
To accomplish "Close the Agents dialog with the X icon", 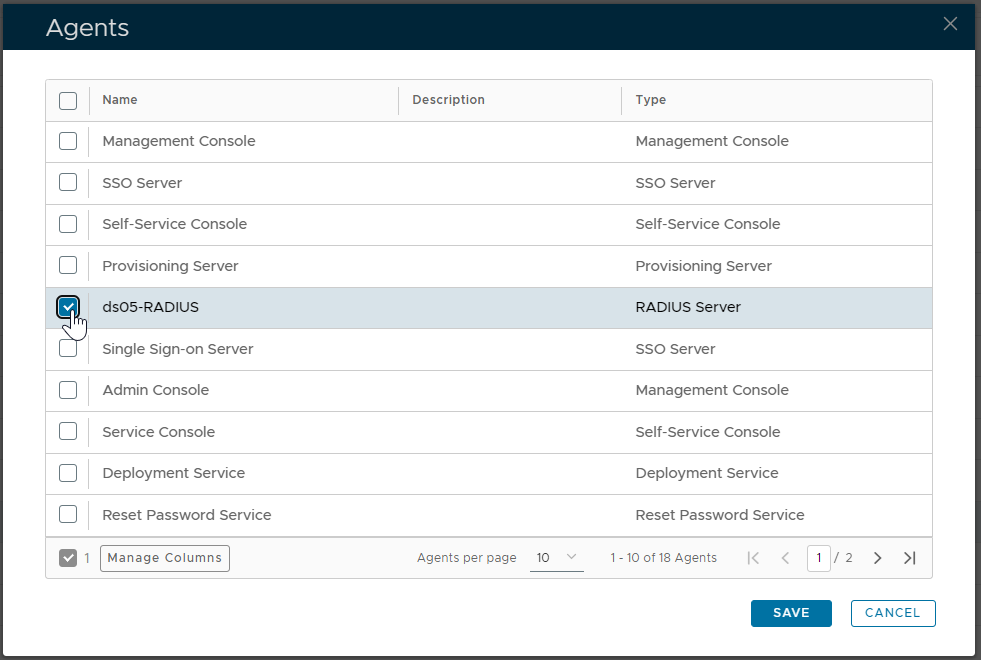I will point(950,24).
